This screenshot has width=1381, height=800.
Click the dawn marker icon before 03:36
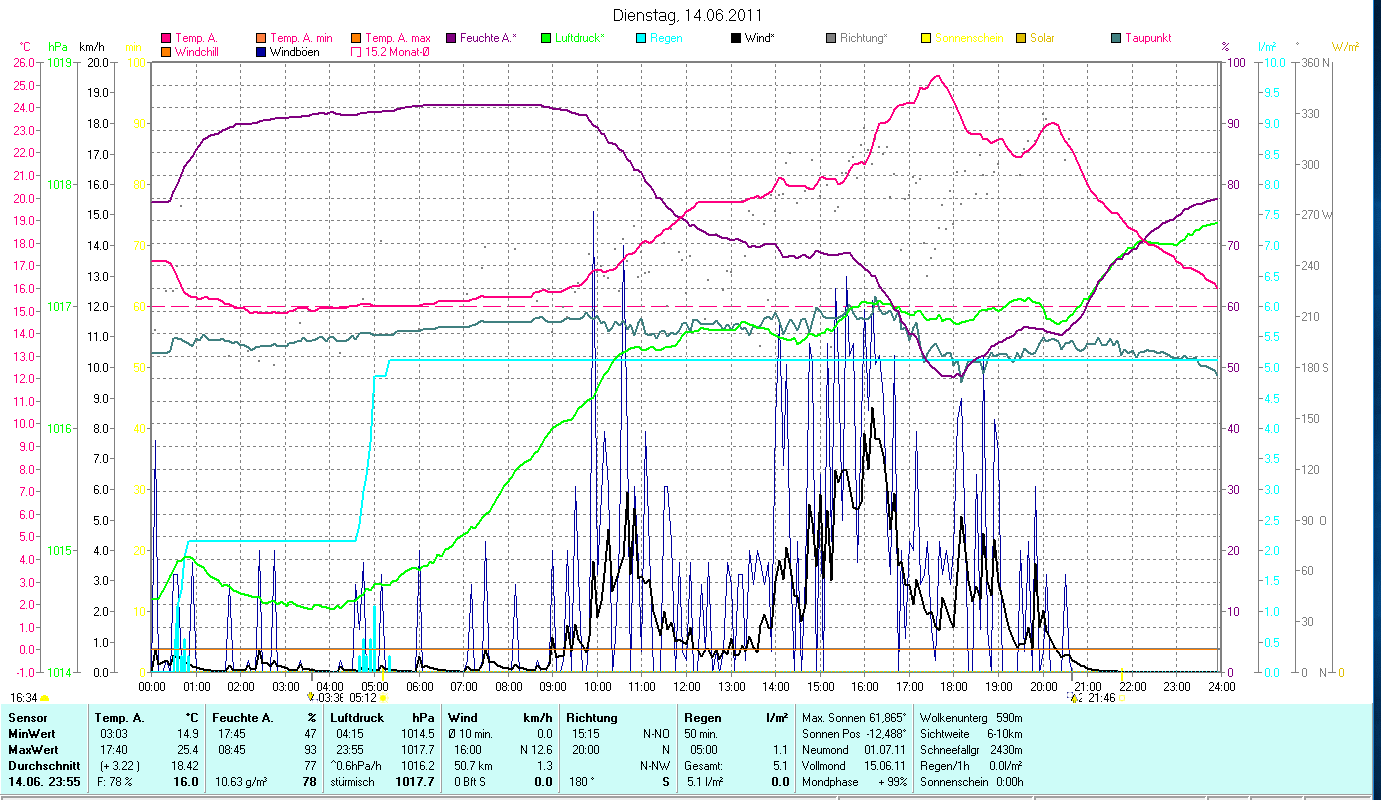311,698
